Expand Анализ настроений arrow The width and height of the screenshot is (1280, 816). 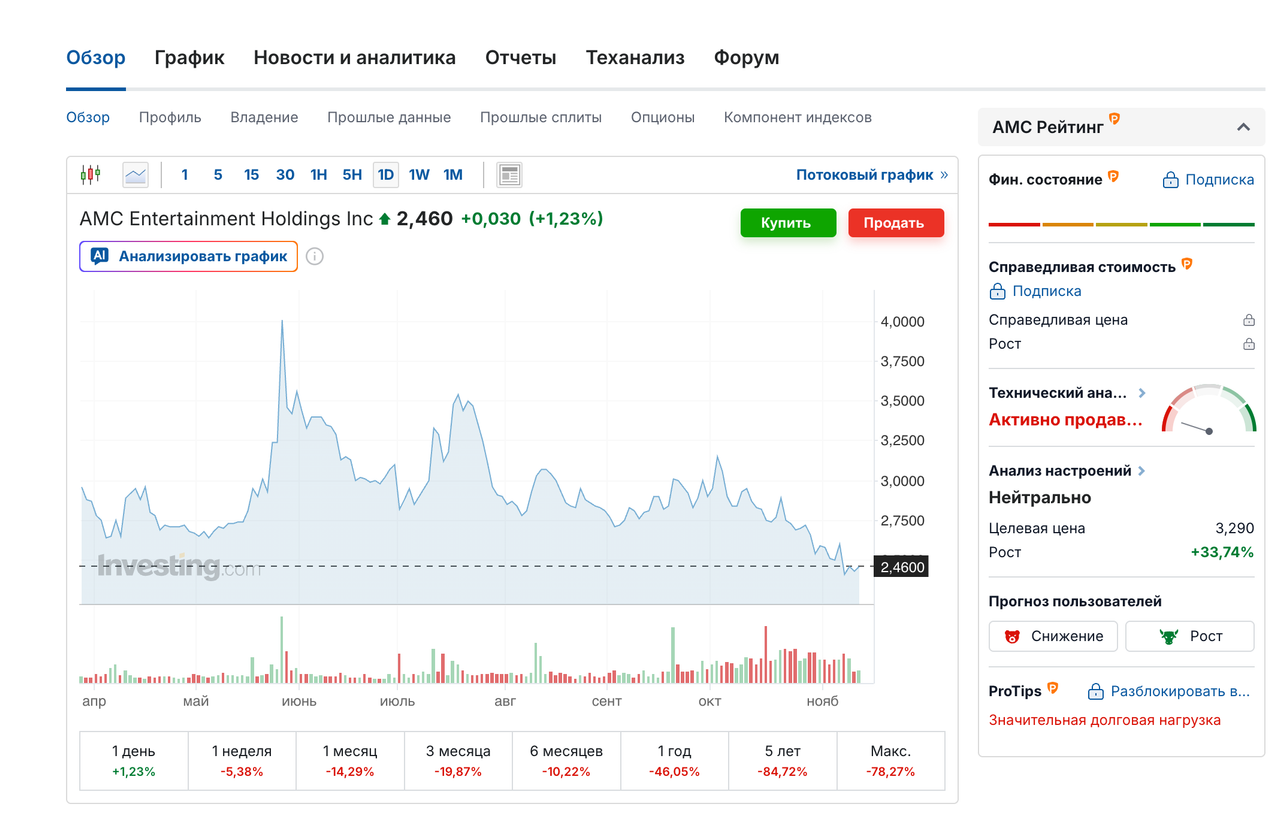pos(1141,471)
